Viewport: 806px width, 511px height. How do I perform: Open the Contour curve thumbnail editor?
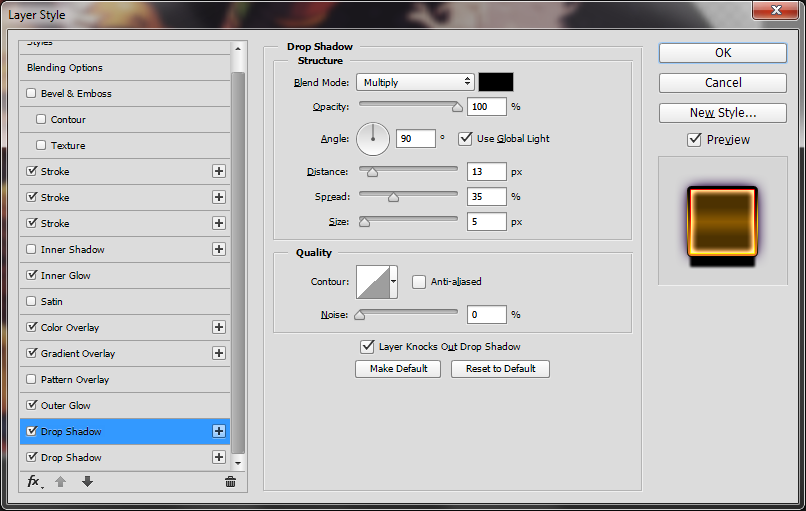tap(373, 282)
